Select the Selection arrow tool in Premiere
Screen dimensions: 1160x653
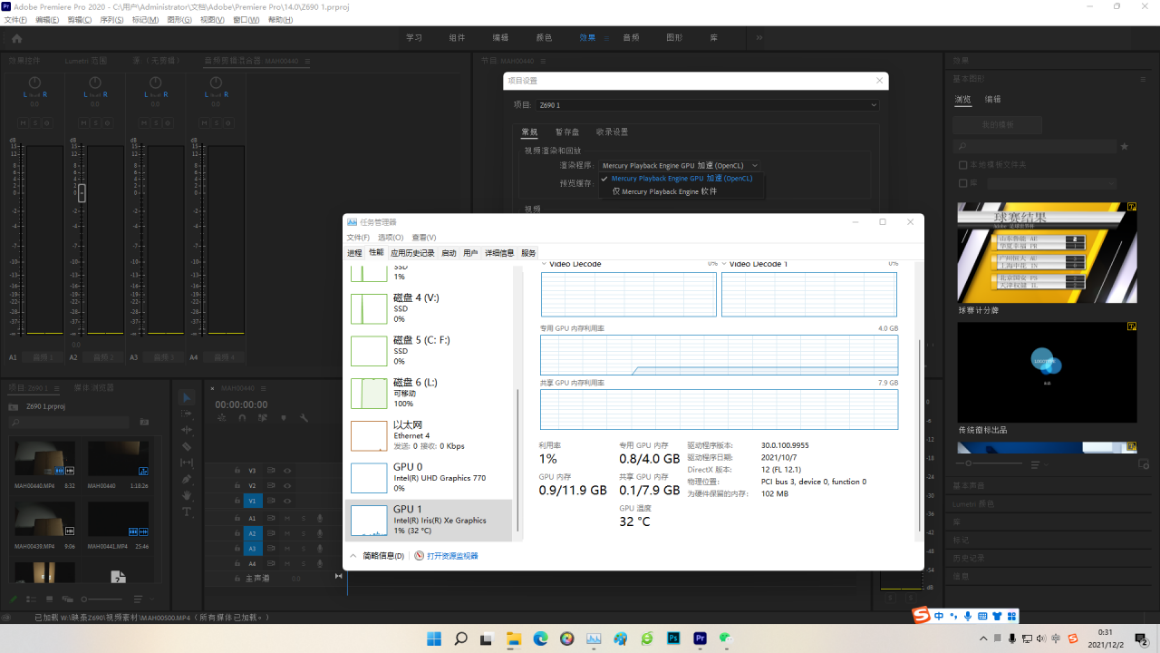(186, 398)
